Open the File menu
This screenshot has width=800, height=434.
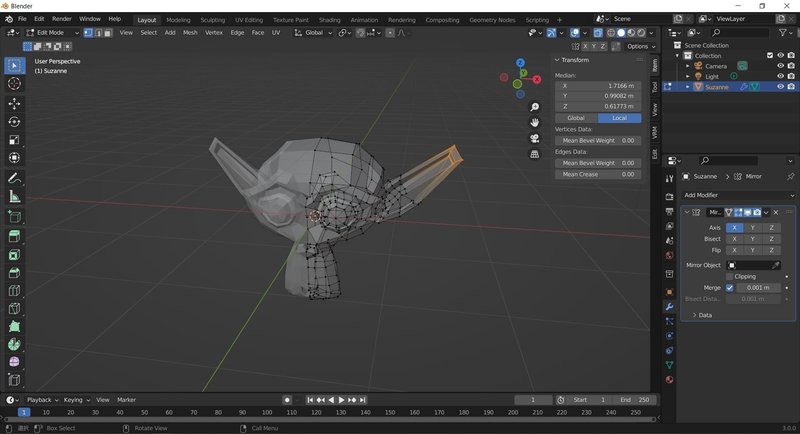(22, 19)
